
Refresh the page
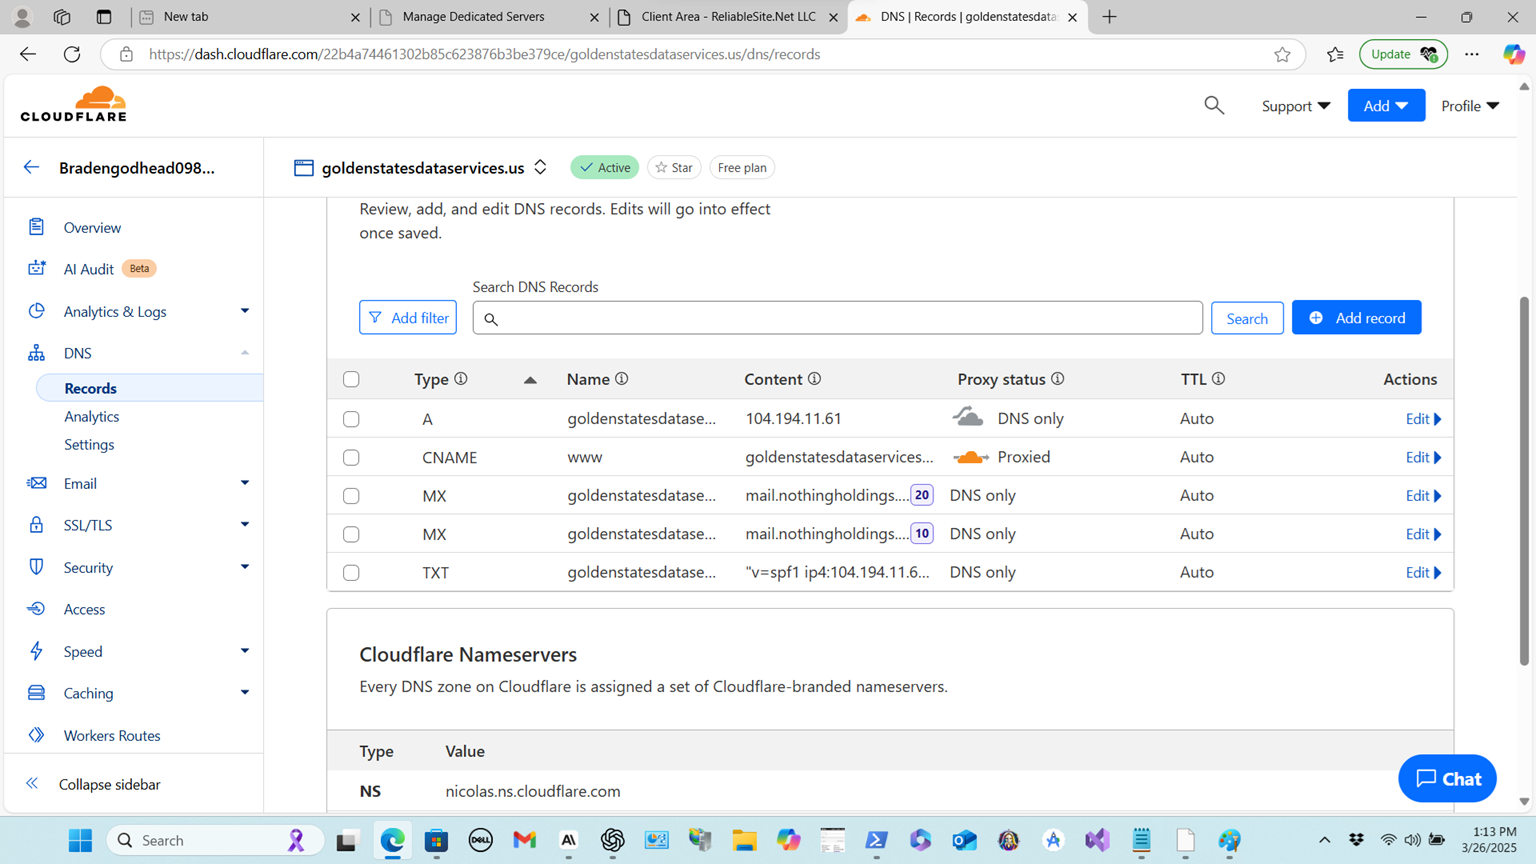(x=72, y=54)
